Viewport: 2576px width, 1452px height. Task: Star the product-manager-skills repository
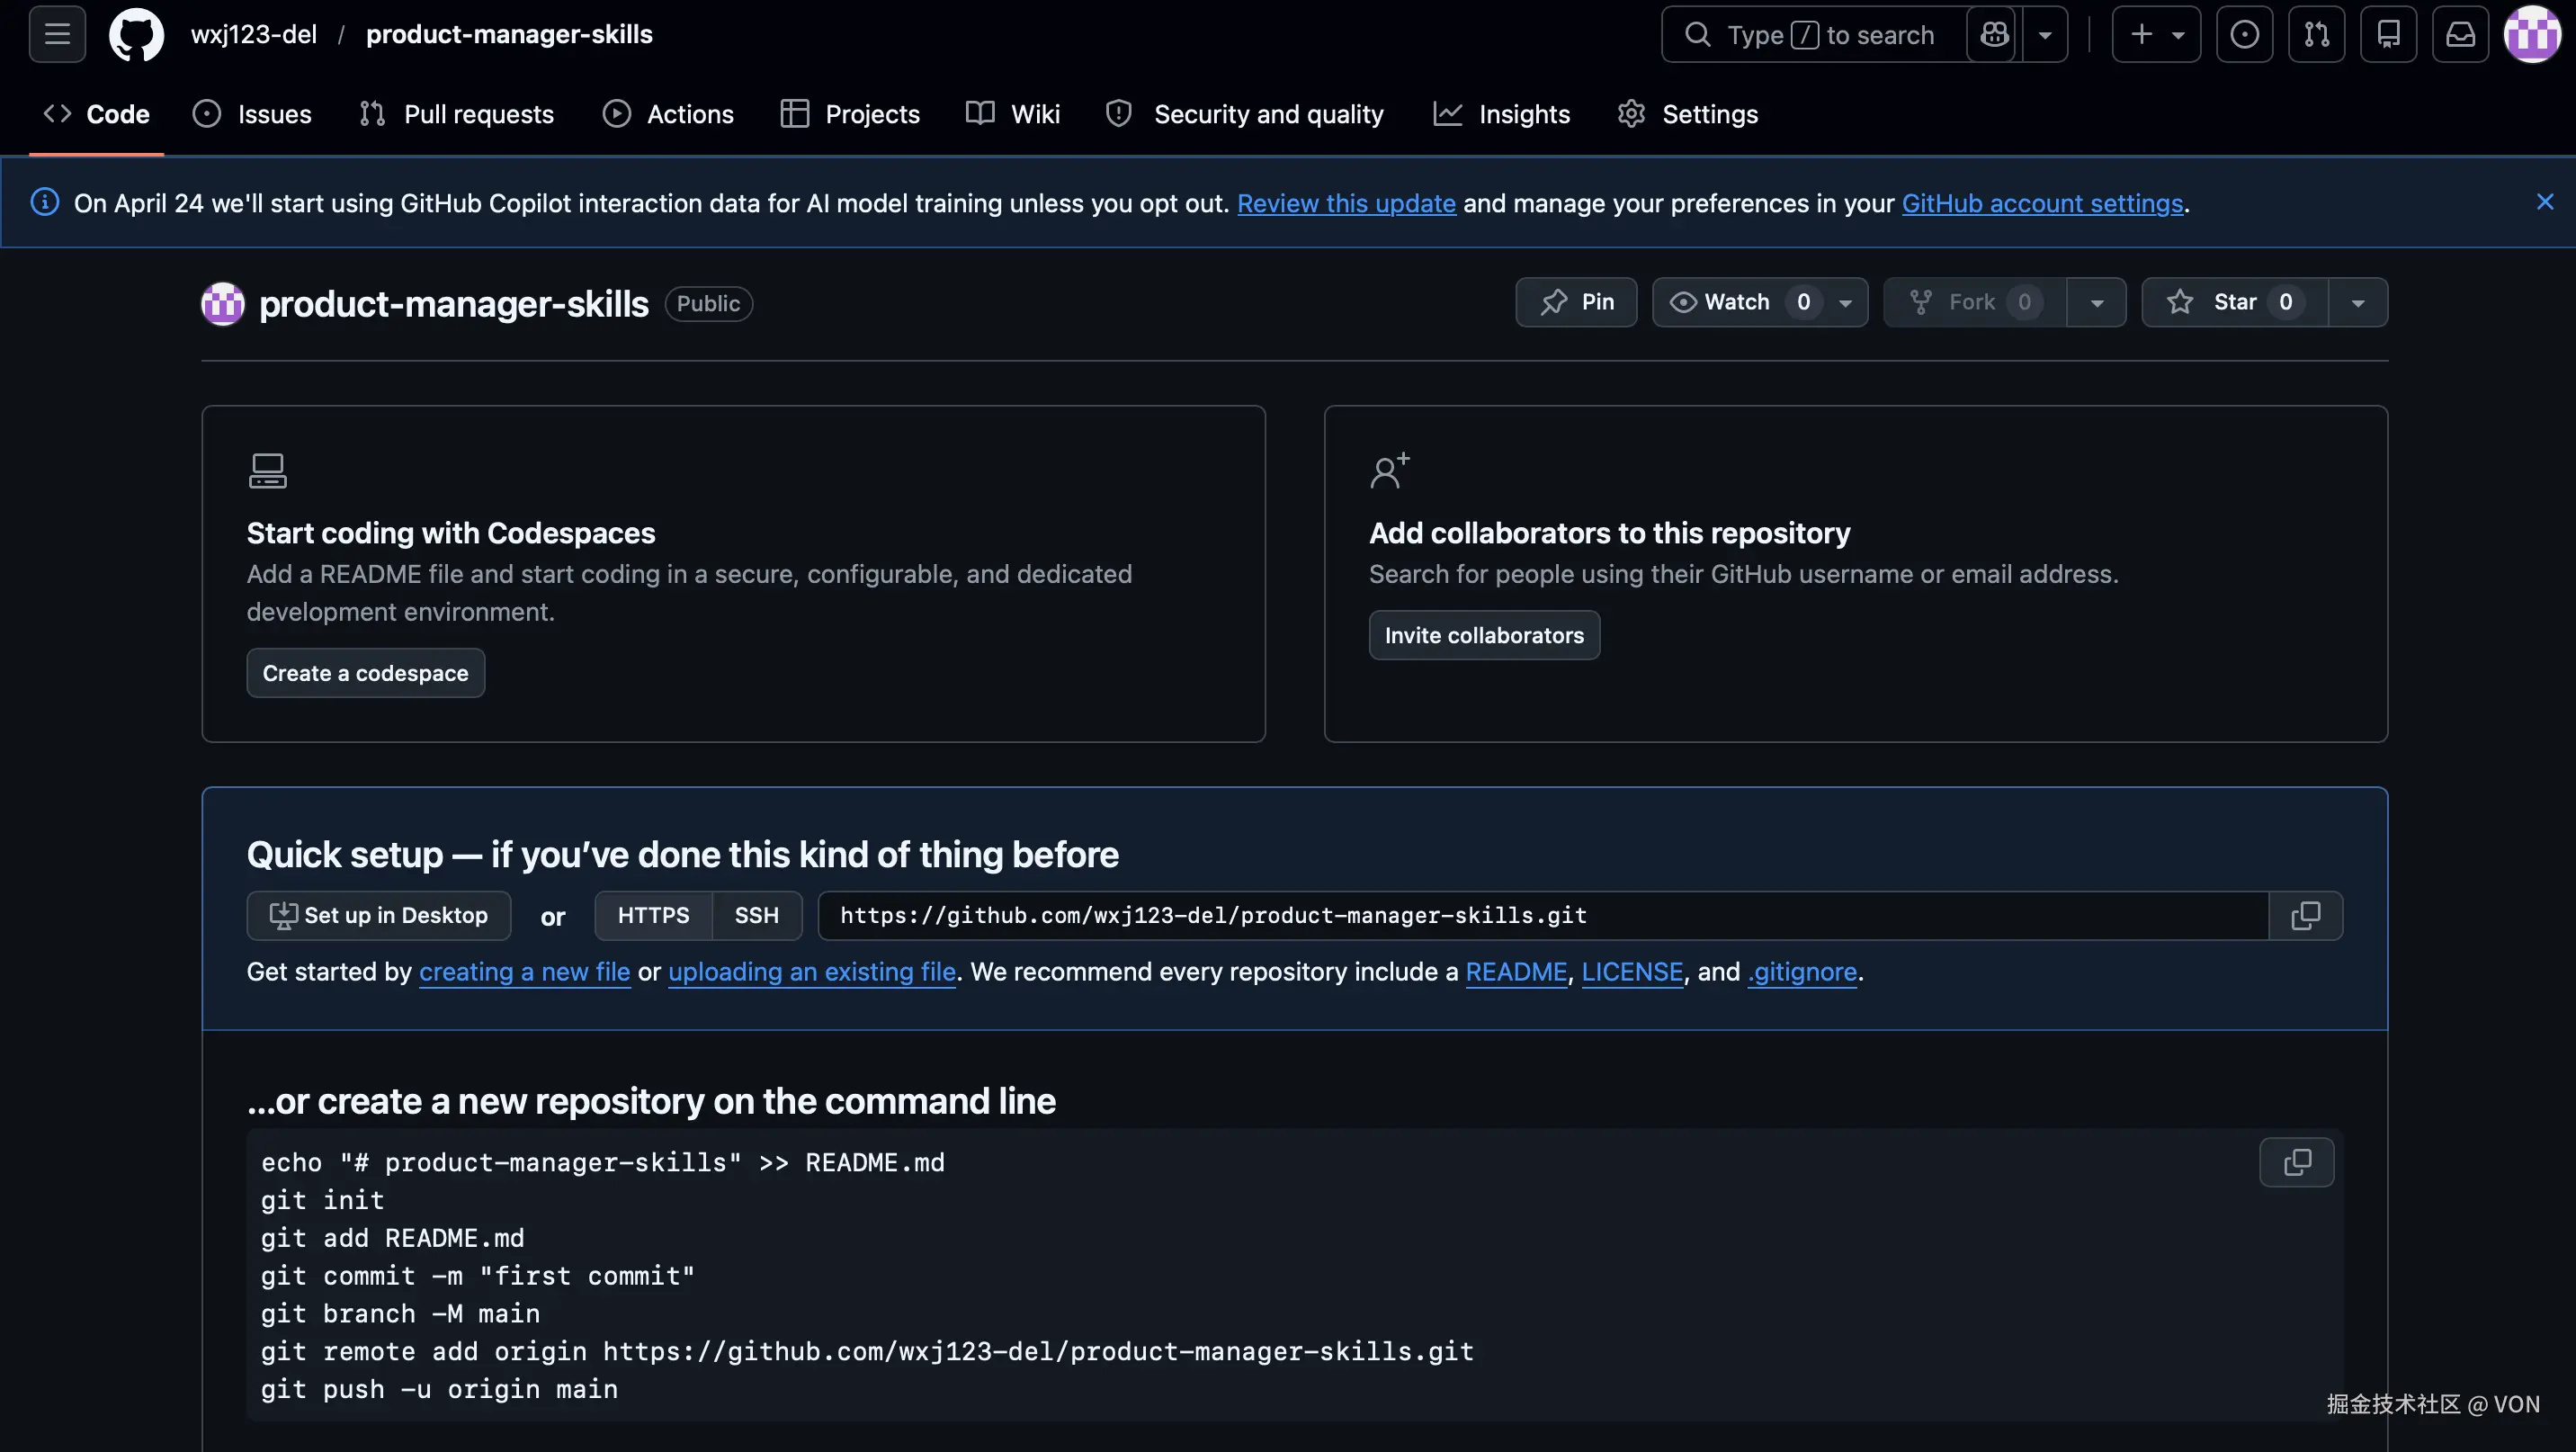2234,302
